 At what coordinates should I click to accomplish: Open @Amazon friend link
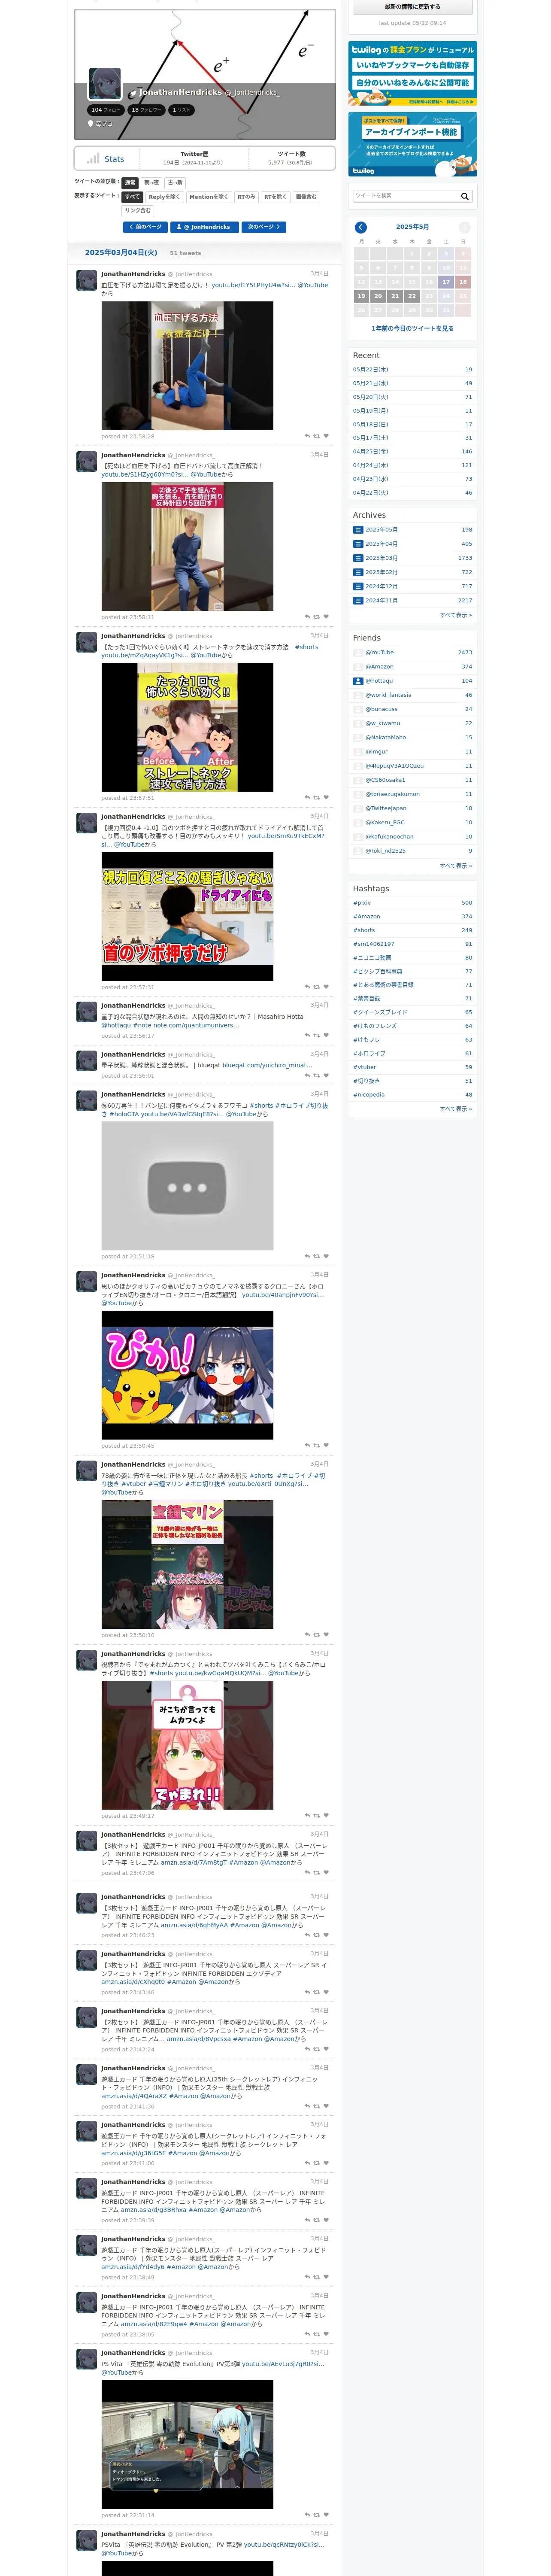[x=380, y=667]
